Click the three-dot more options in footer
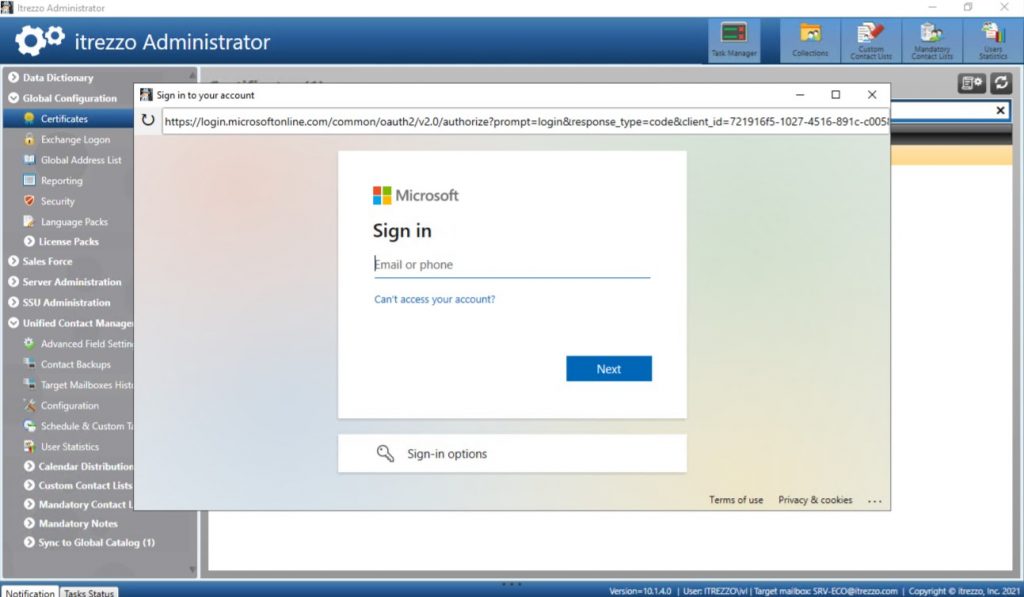Screen dimensions: 1024x597 (874, 501)
